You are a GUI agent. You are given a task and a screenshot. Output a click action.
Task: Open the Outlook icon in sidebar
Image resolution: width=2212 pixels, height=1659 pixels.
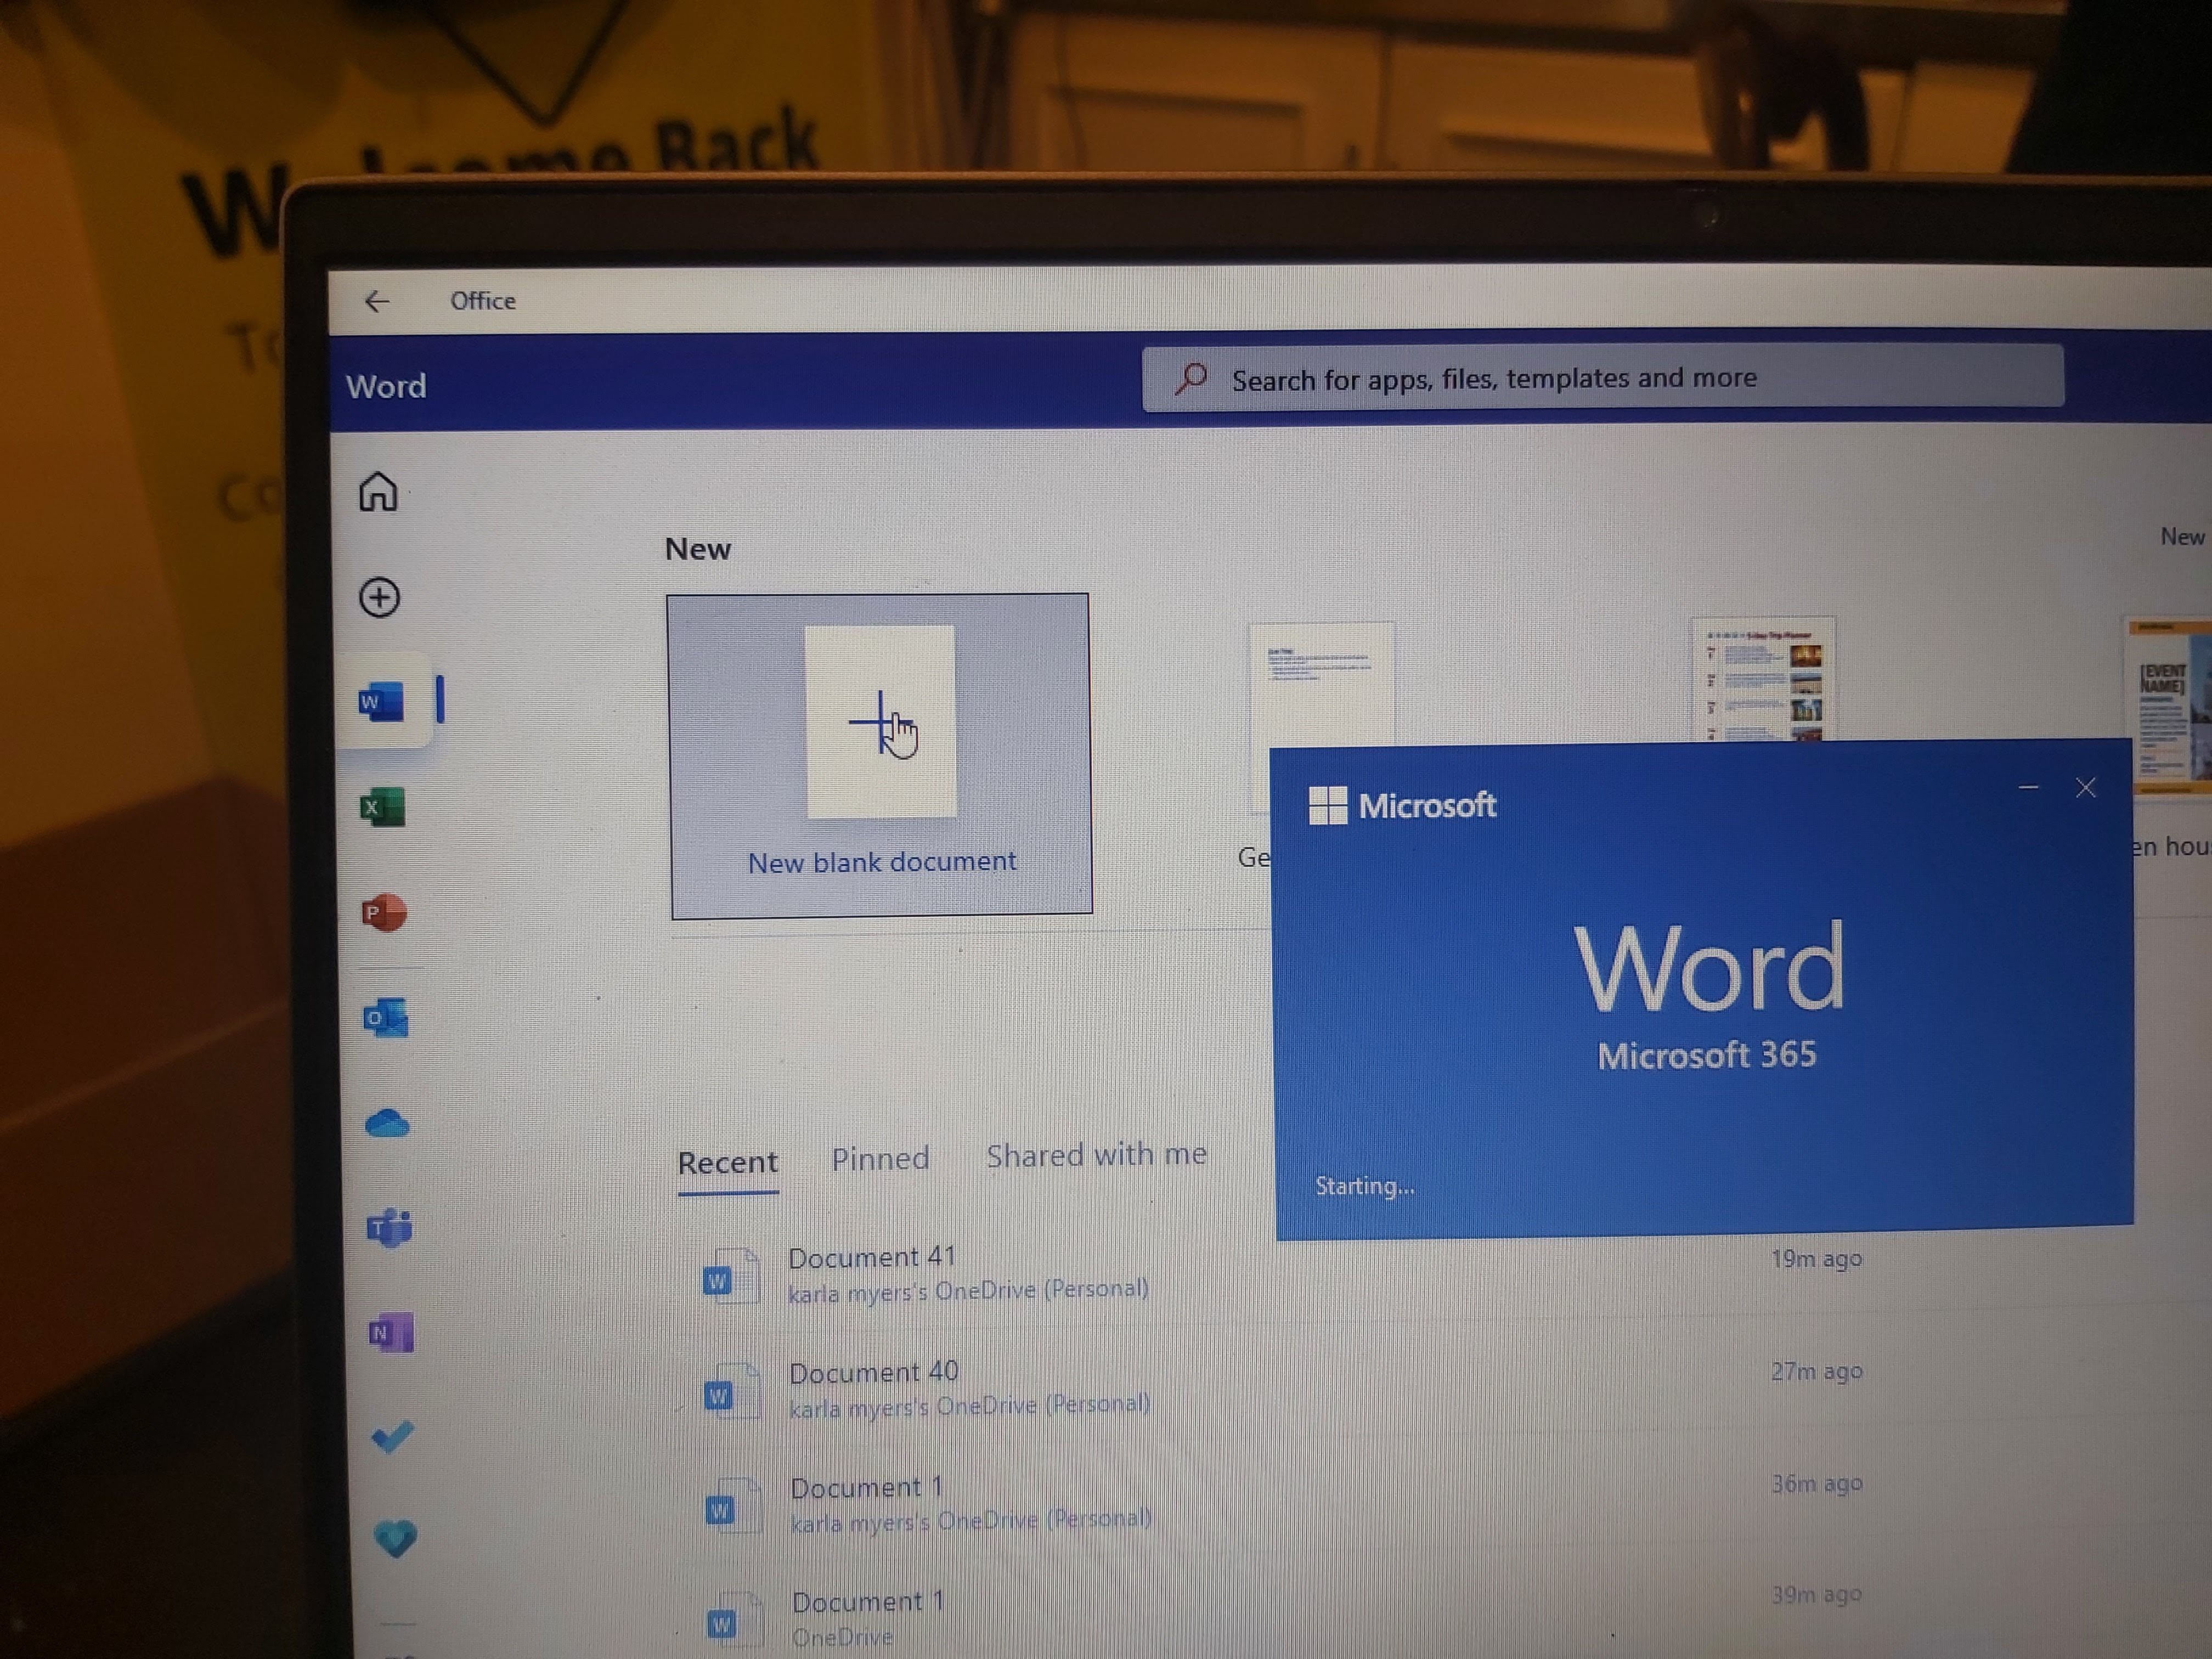coord(386,1018)
